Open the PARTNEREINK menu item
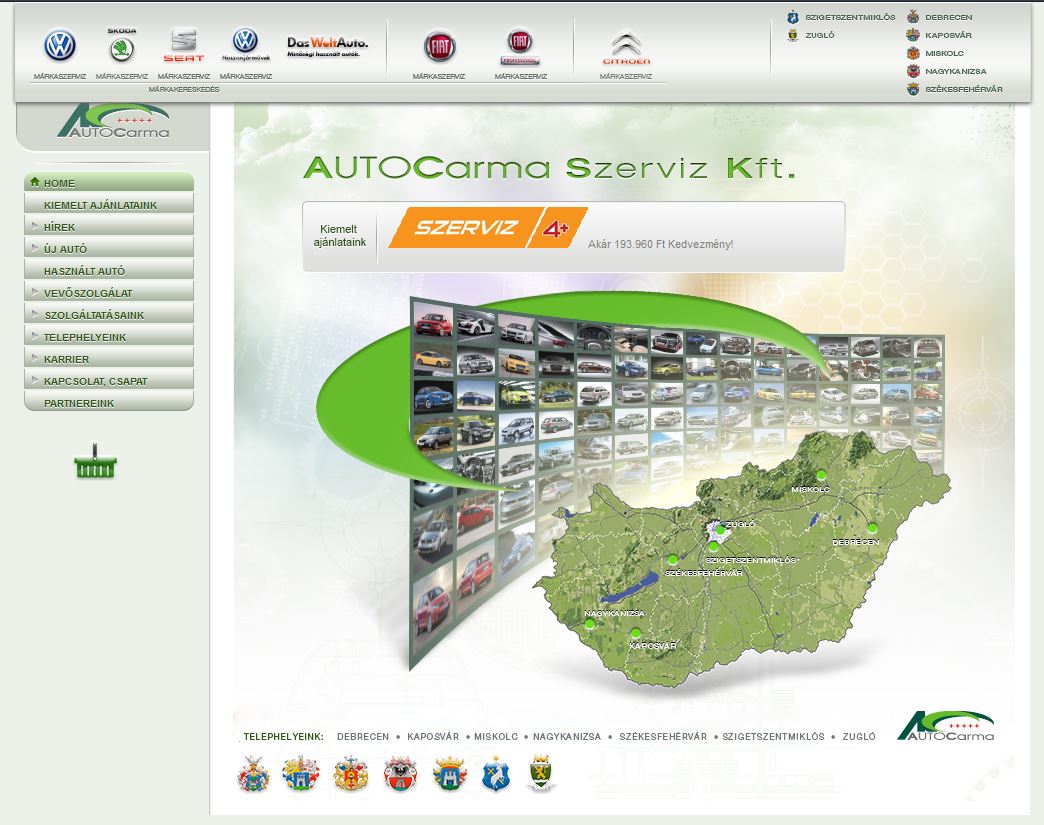 [109, 402]
